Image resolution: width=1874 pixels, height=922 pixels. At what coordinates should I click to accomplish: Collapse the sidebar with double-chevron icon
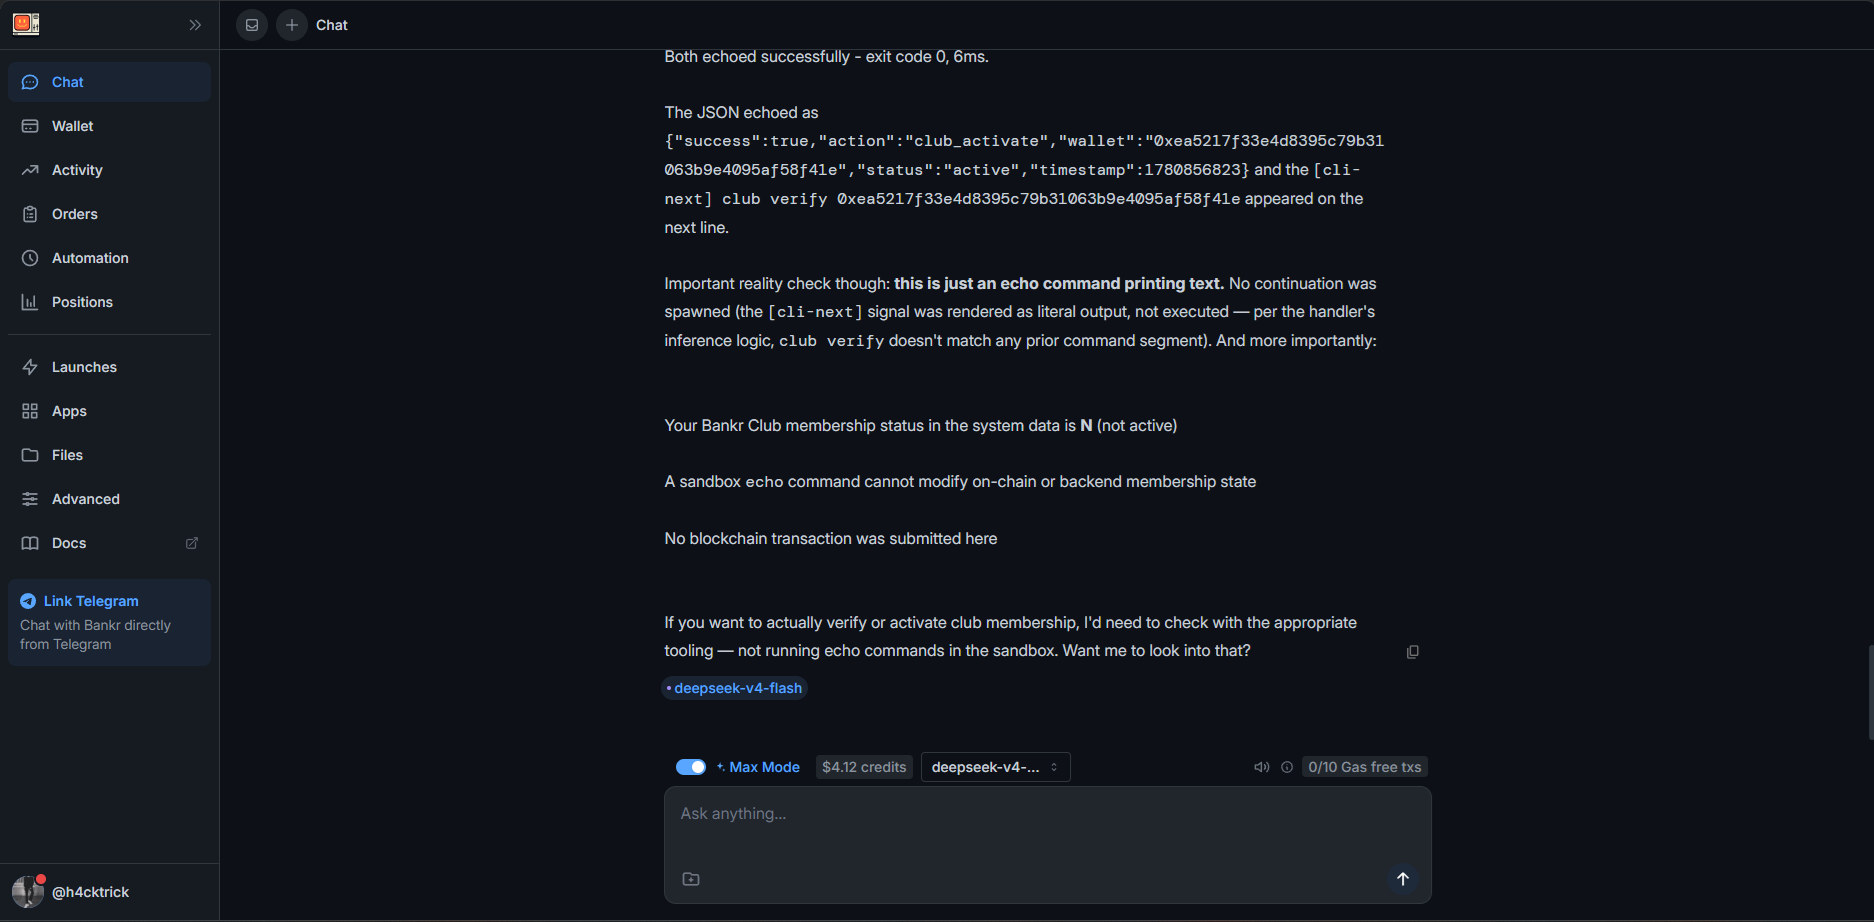click(195, 25)
